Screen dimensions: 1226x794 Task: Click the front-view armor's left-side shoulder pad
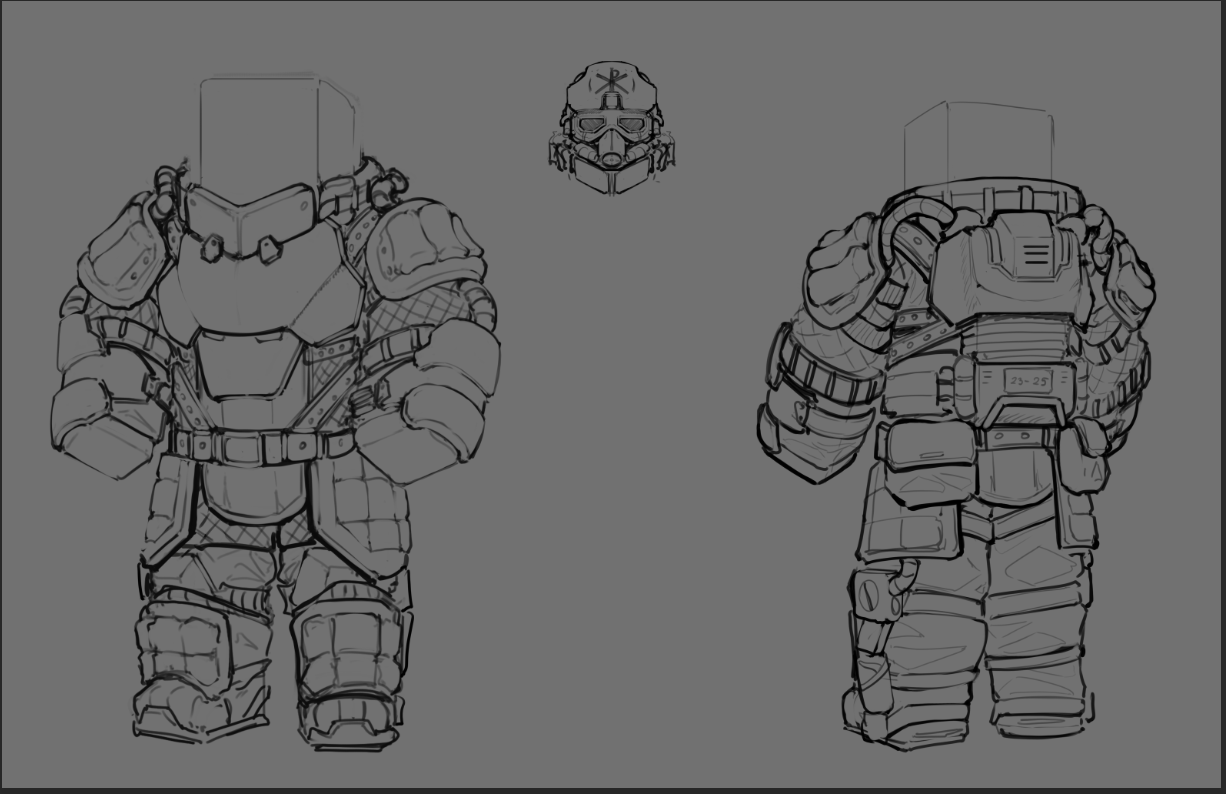tap(118, 258)
